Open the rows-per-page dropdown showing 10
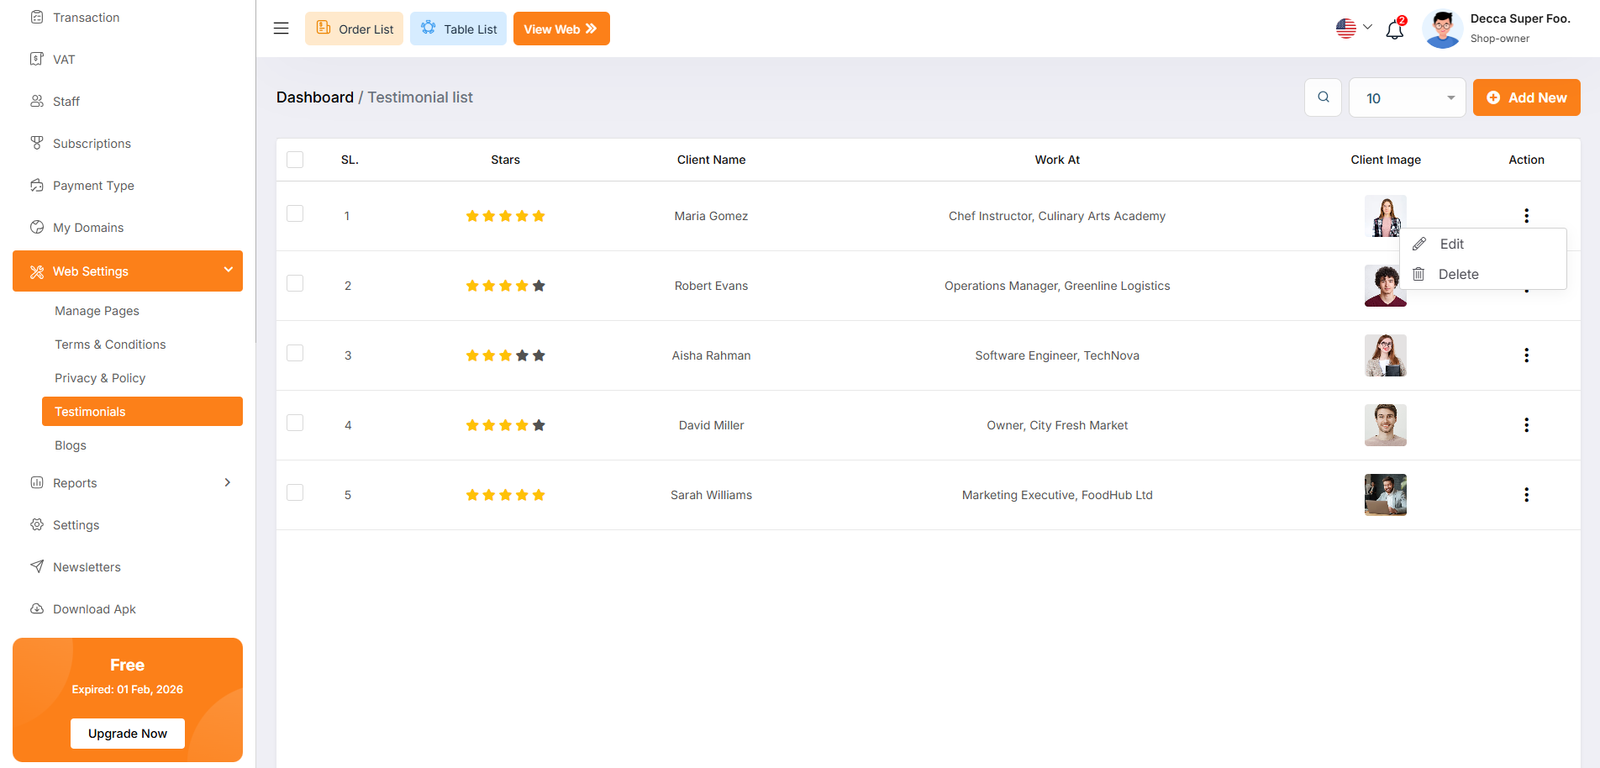This screenshot has height=768, width=1600. pyautogui.click(x=1407, y=98)
